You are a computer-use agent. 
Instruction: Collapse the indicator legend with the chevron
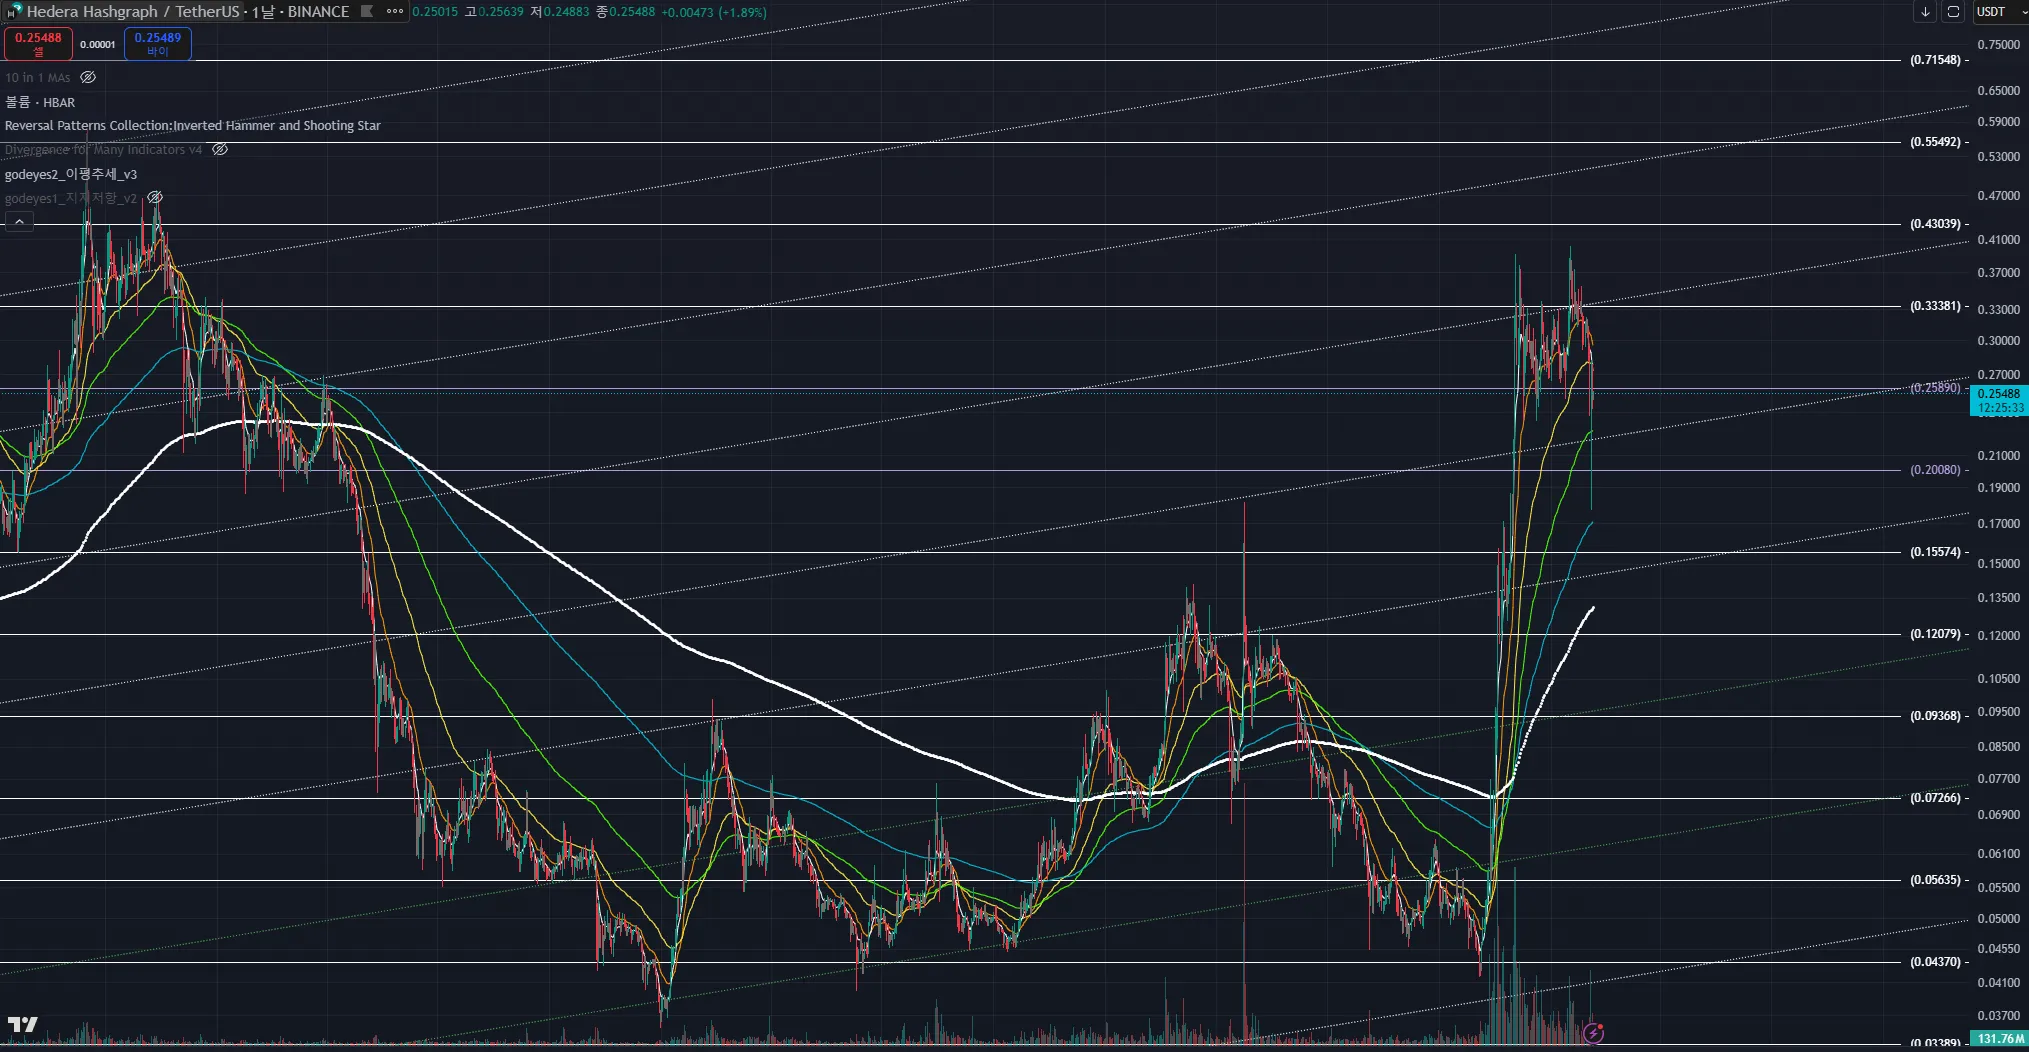[19, 222]
